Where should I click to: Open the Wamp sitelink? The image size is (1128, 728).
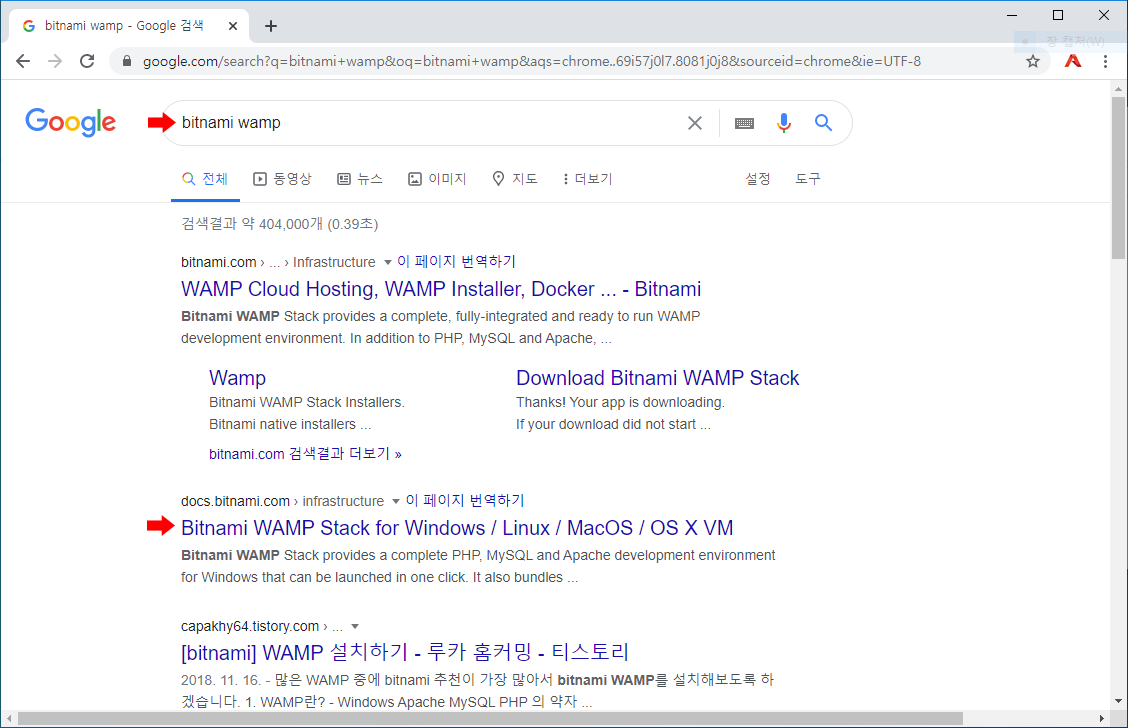tap(237, 378)
